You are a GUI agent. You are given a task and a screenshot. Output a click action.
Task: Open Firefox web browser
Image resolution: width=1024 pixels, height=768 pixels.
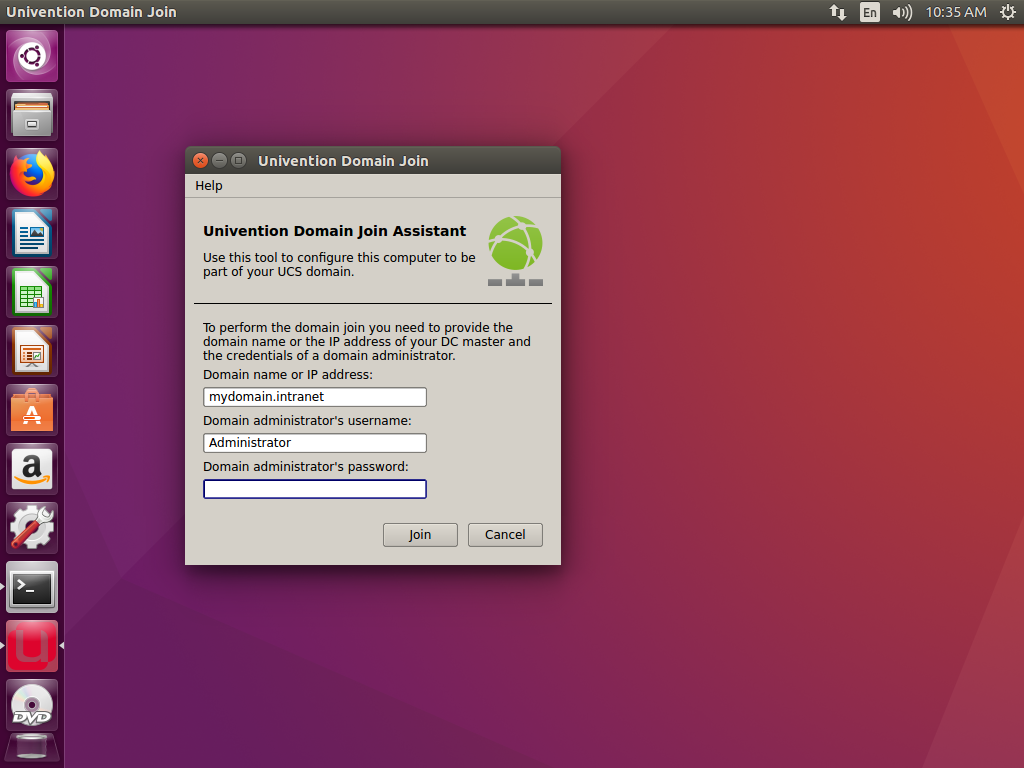(32, 174)
